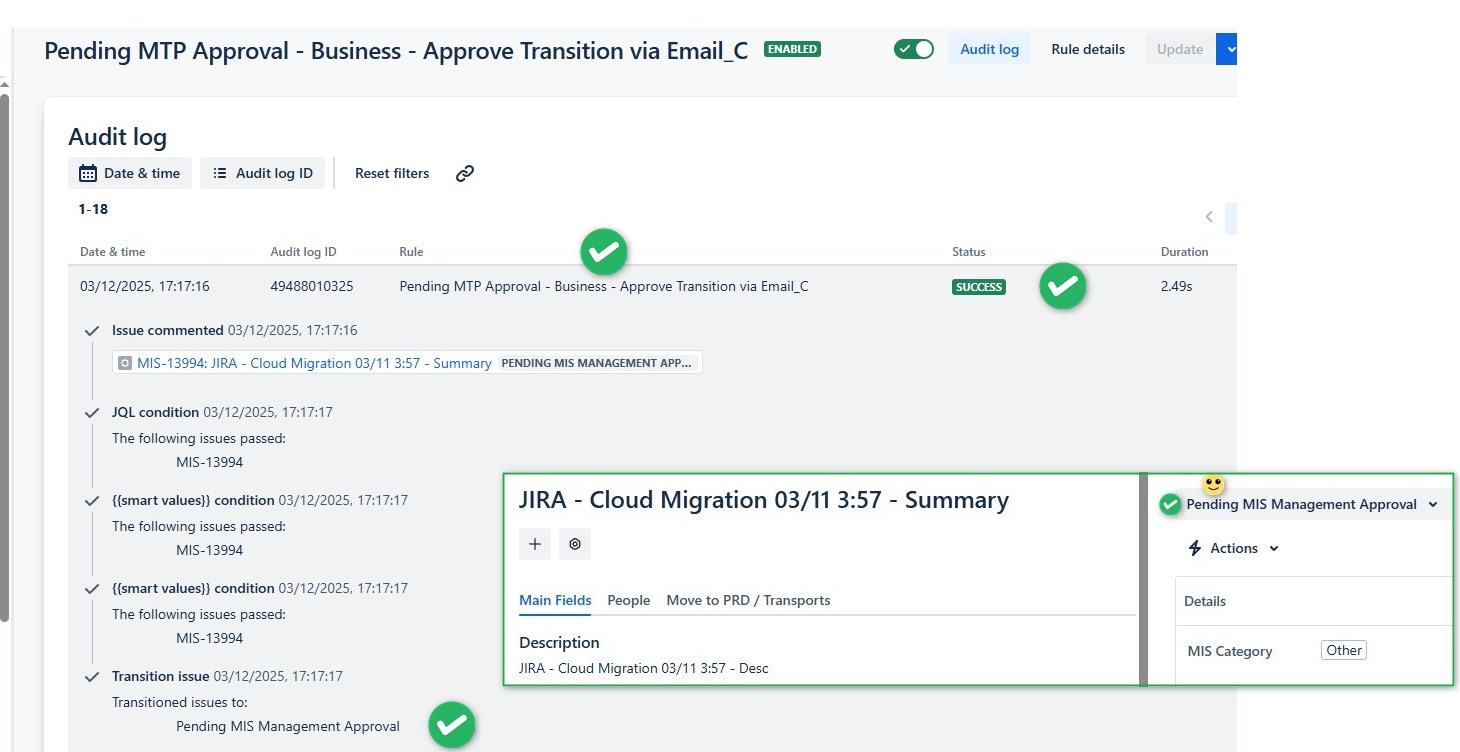This screenshot has width=1460, height=752.
Task: Open the gear settings icon in the issue card
Action: (x=574, y=543)
